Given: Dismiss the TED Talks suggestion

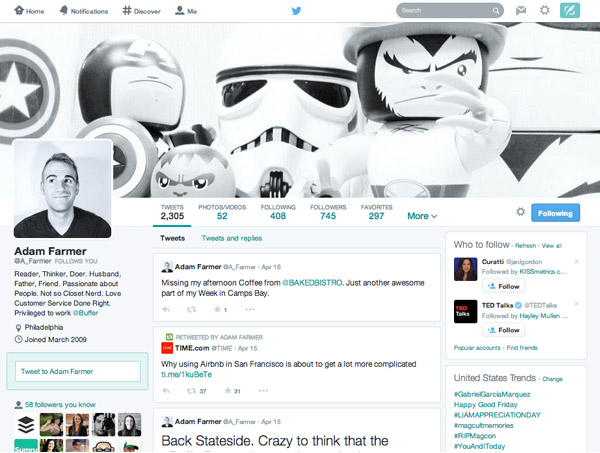Looking at the screenshot, I should coord(576,304).
